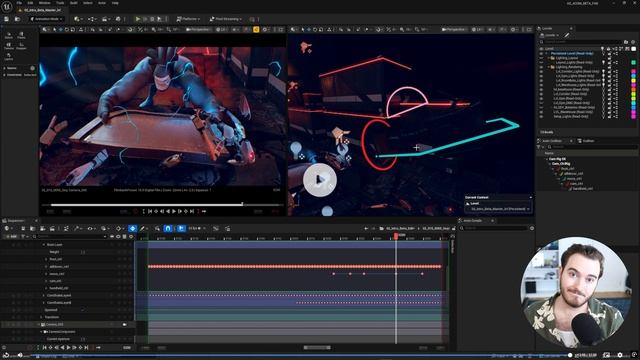Toggle visibility eye of Setup_Lights level row

pyautogui.click(x=542, y=116)
